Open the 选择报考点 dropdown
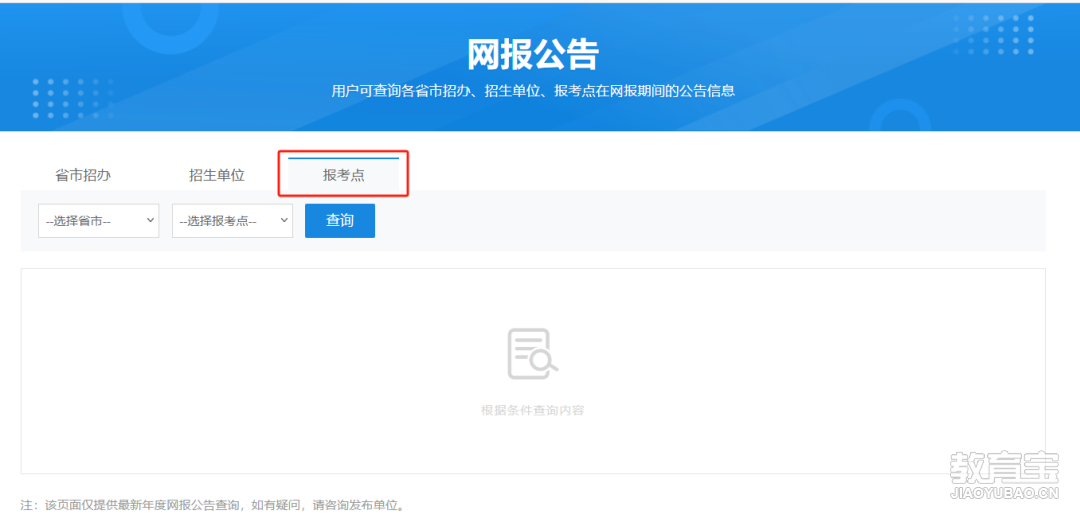 click(x=232, y=221)
